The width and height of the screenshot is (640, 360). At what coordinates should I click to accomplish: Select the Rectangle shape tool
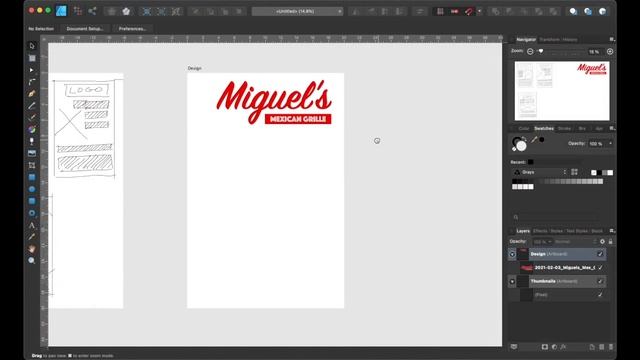32,177
